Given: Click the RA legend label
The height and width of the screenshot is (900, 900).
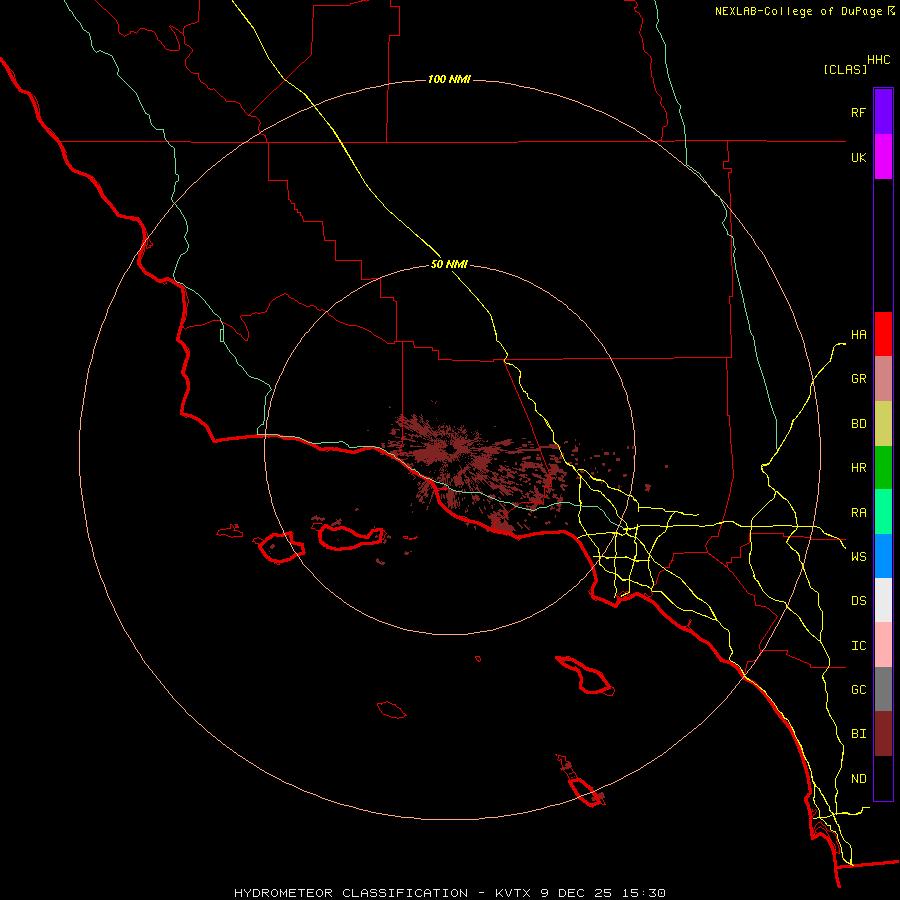Looking at the screenshot, I should tap(858, 513).
